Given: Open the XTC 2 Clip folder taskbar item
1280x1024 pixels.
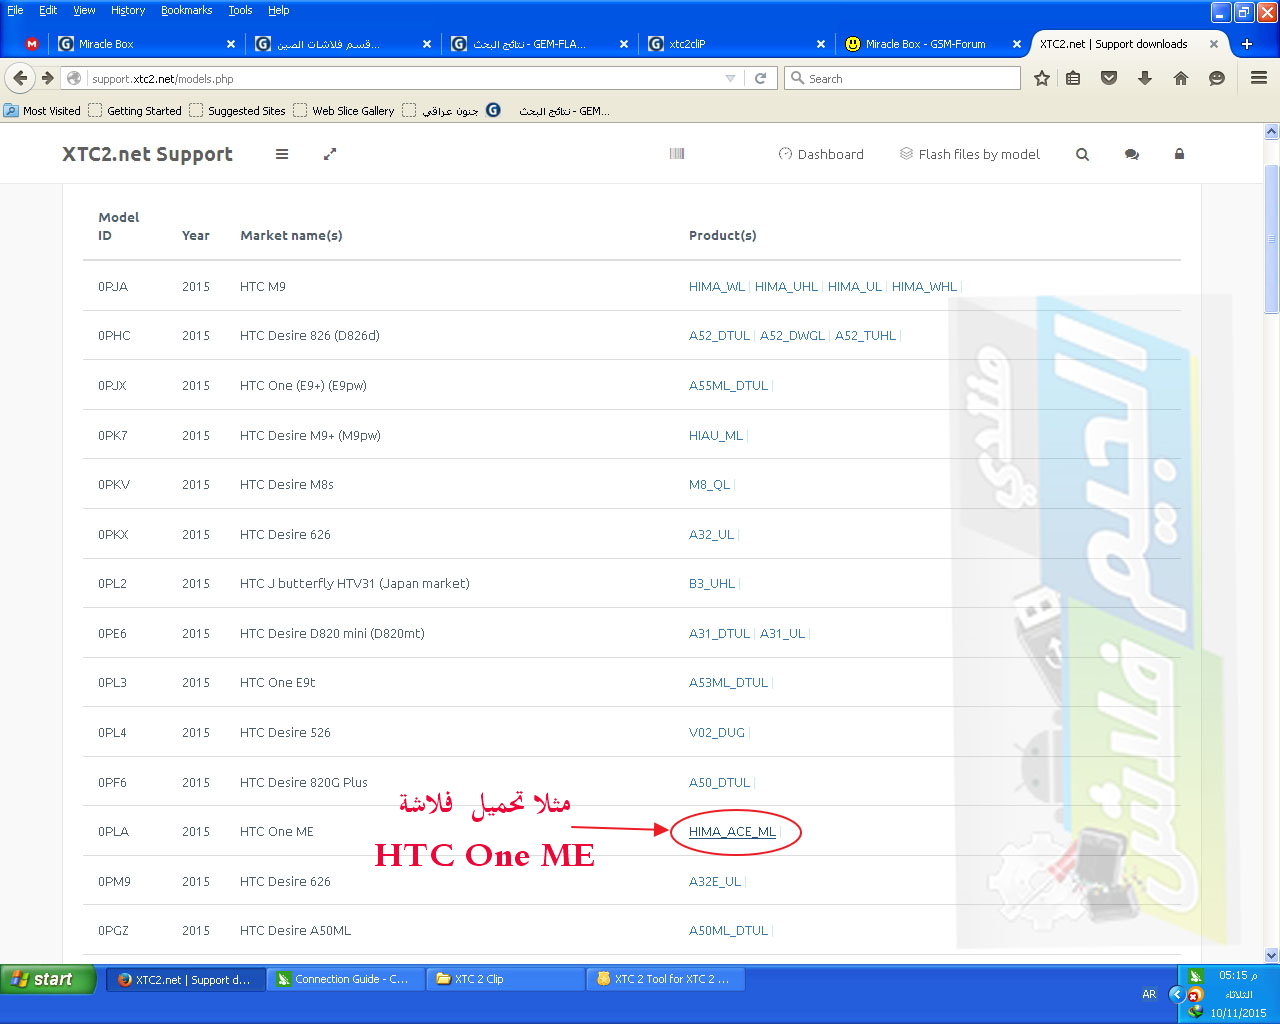Looking at the screenshot, I should [505, 980].
